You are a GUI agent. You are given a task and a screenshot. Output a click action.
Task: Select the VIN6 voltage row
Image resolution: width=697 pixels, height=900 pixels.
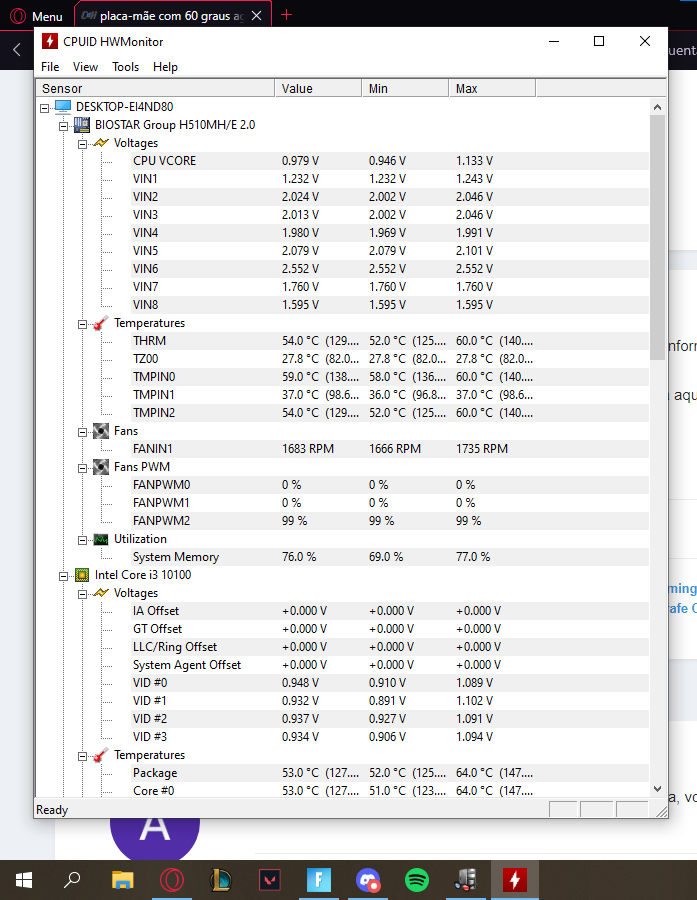390,269
